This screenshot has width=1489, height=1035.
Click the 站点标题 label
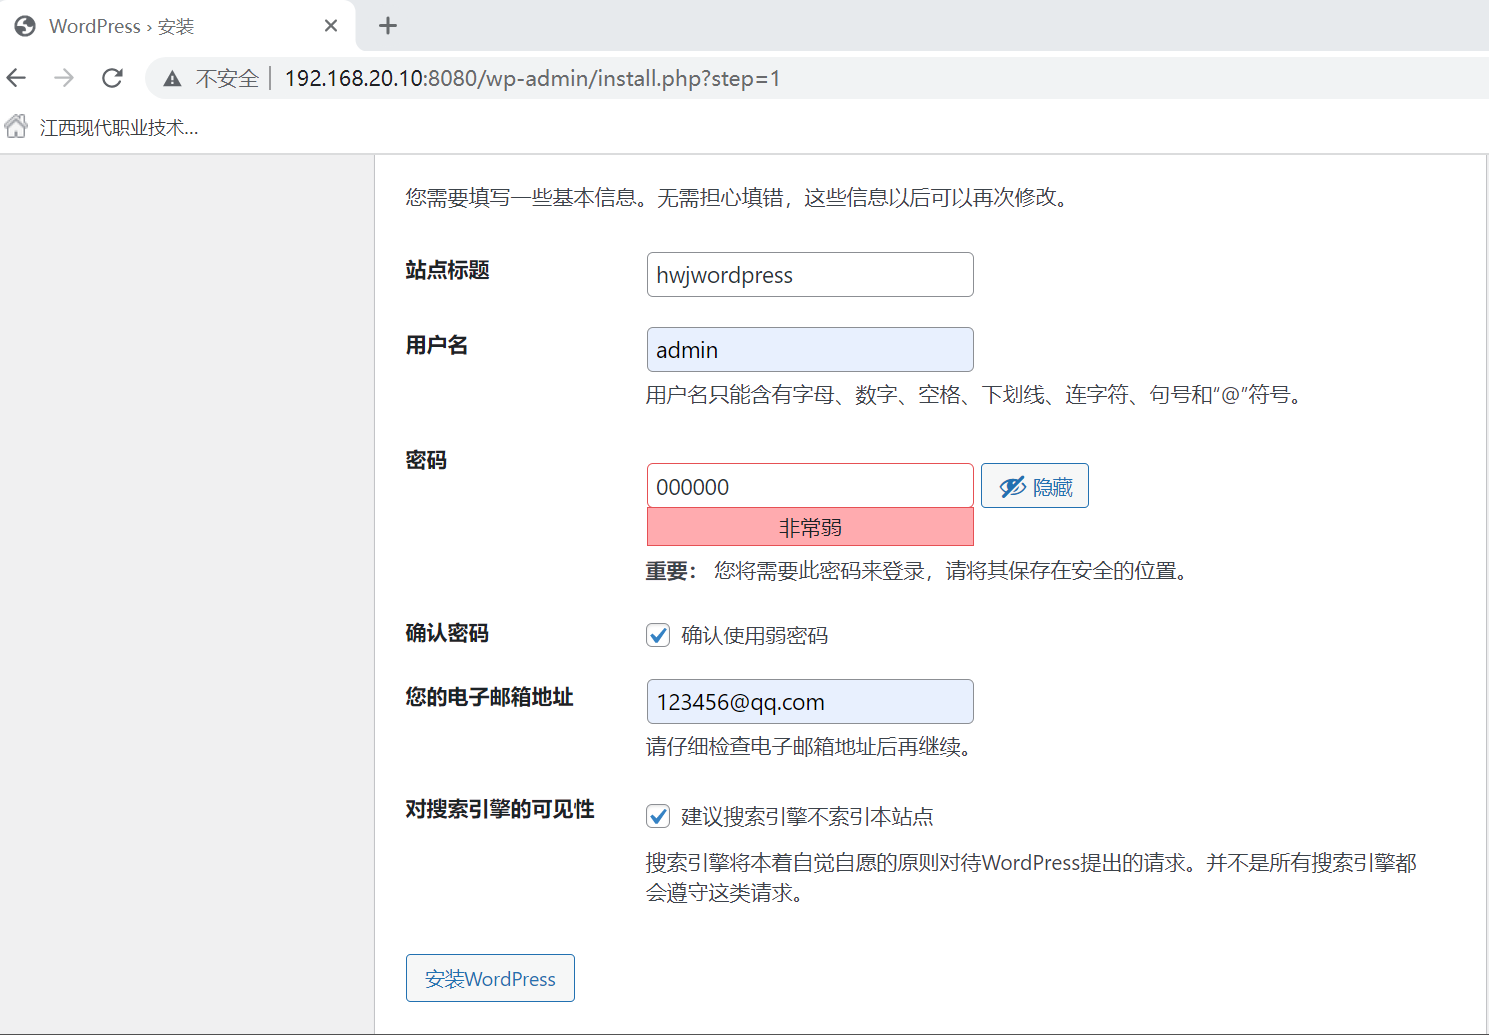click(x=447, y=270)
